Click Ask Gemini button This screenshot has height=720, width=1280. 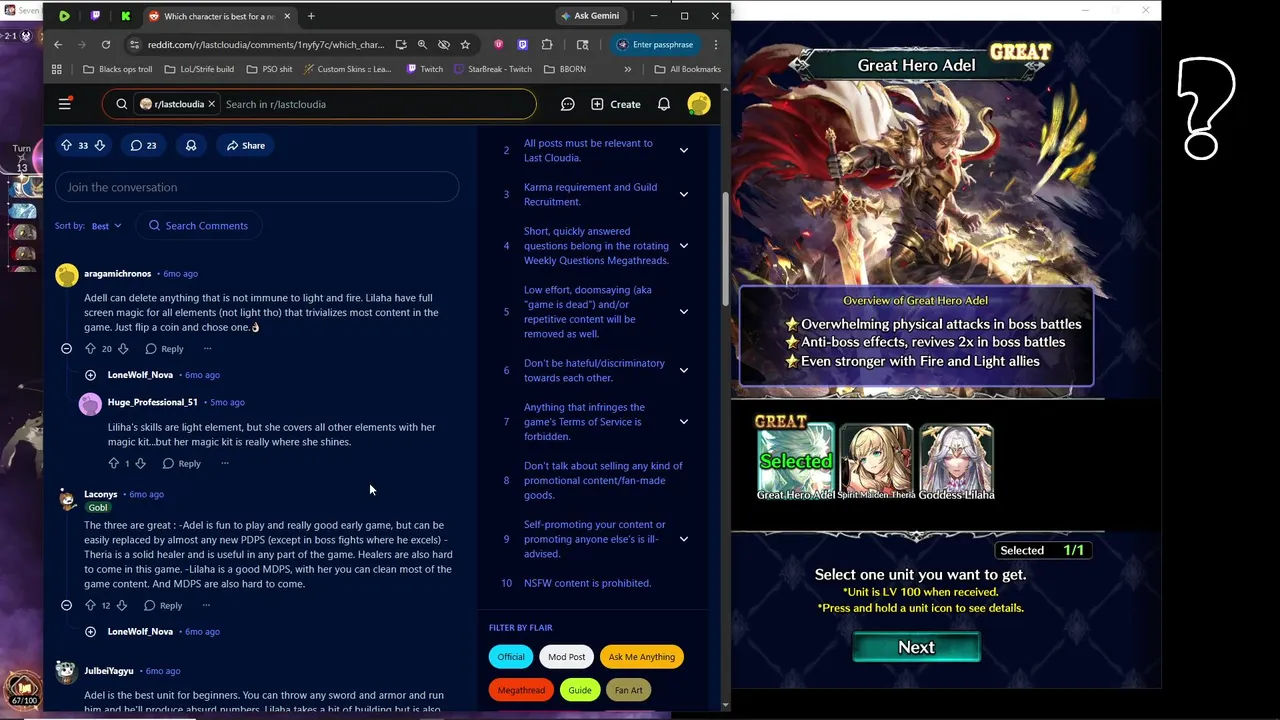(x=590, y=16)
